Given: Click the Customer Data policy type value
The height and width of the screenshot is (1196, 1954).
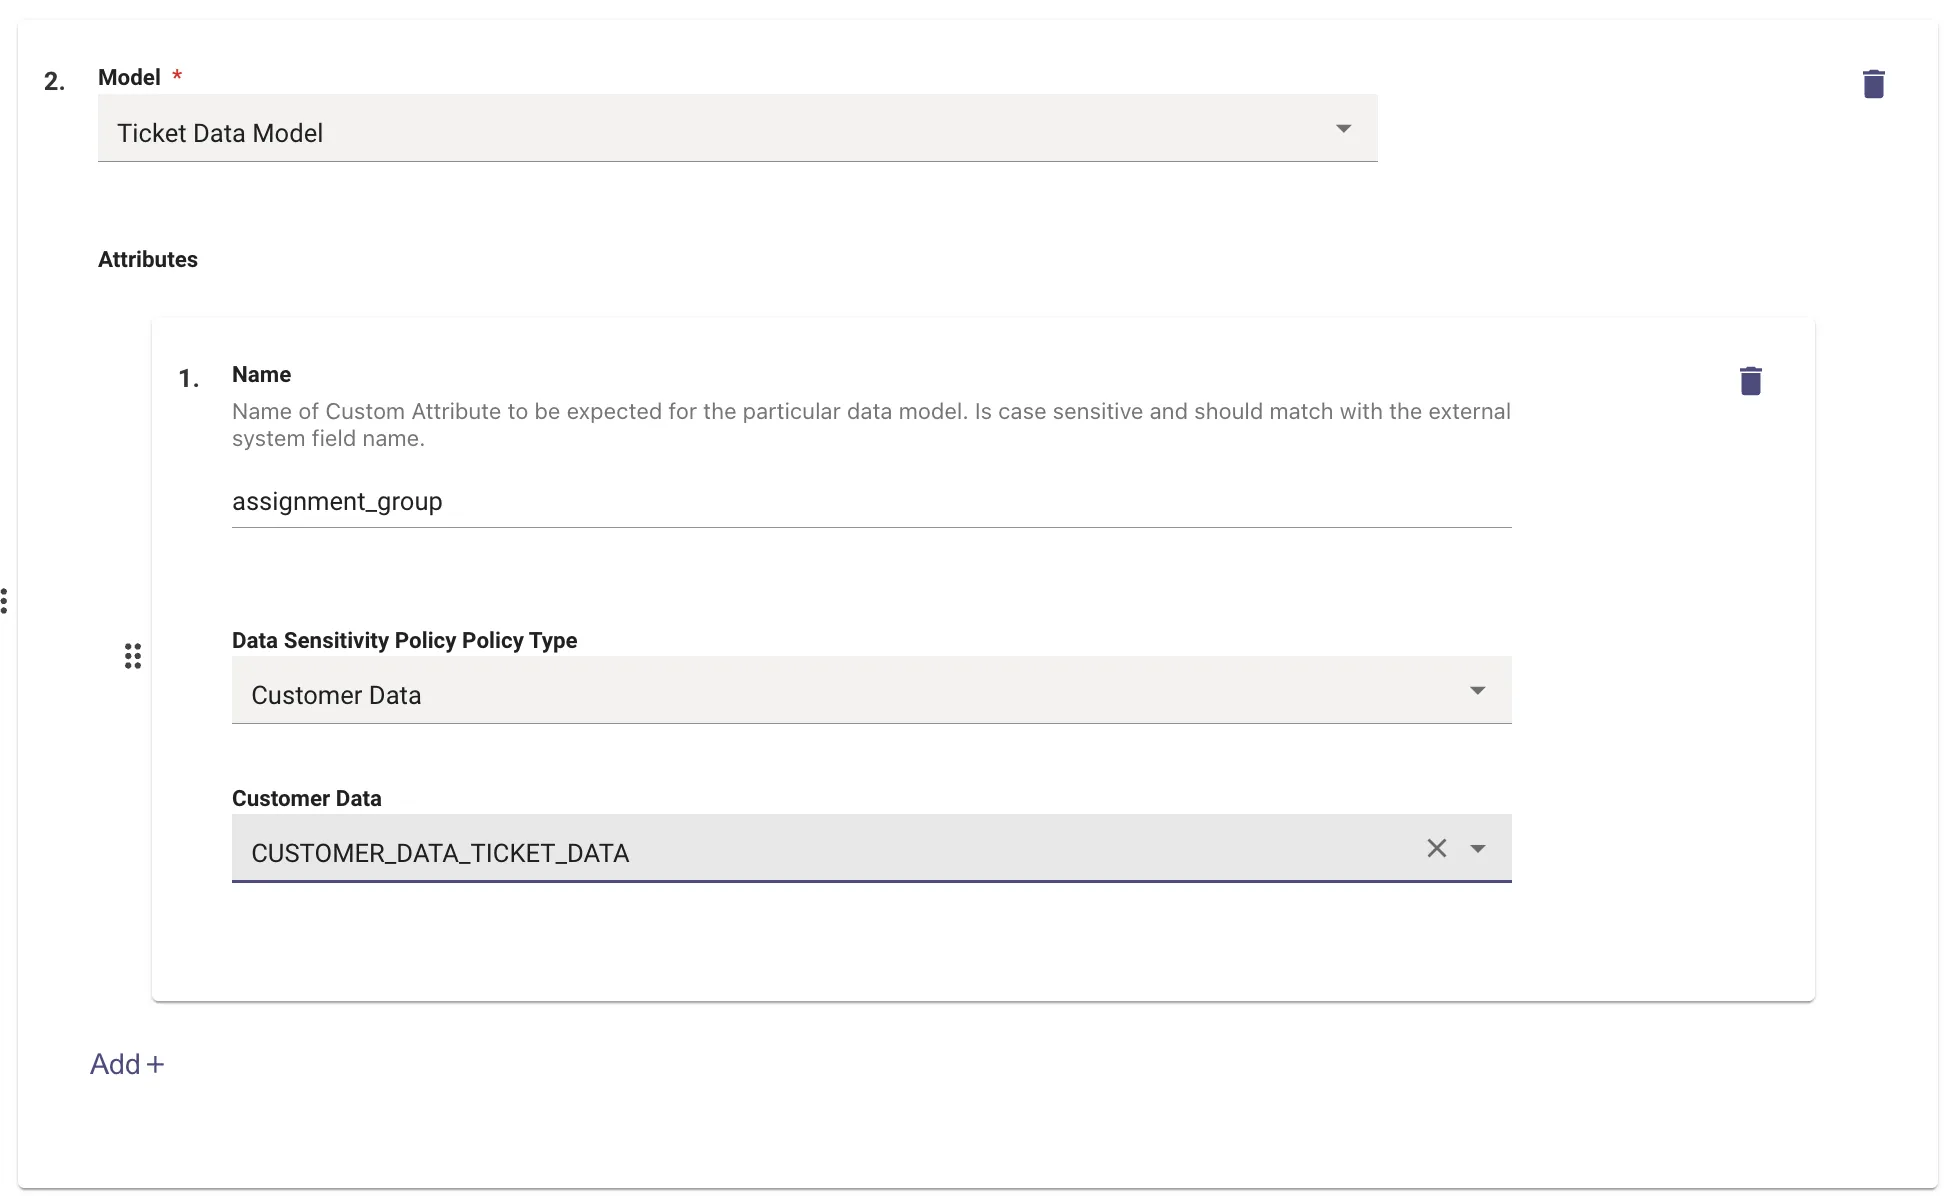Looking at the screenshot, I should point(336,695).
